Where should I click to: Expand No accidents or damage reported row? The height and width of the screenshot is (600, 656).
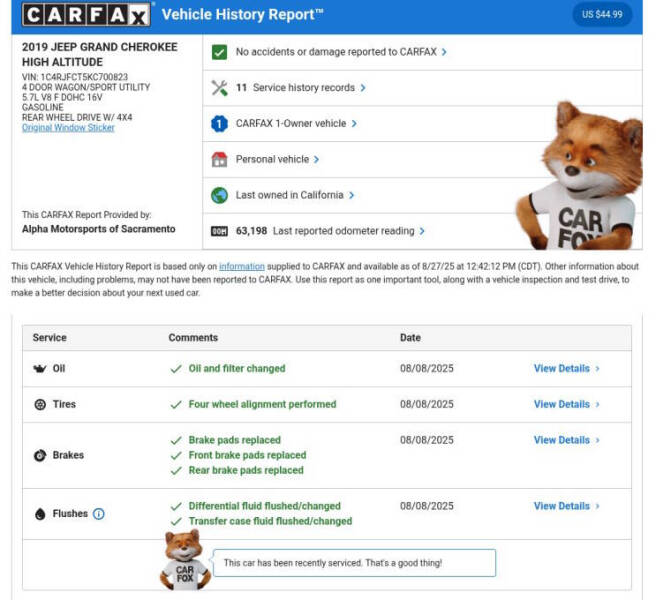point(341,52)
